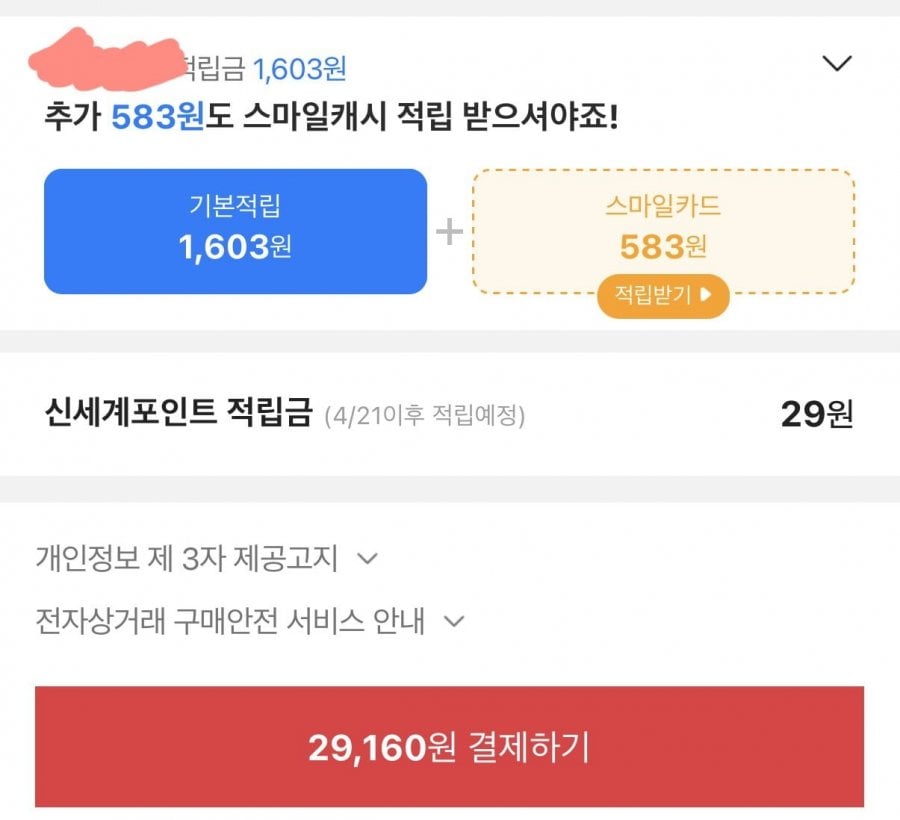Expand 개인정보 제 3자 제공고지 chevron
This screenshot has width=900, height=820.
[367, 558]
